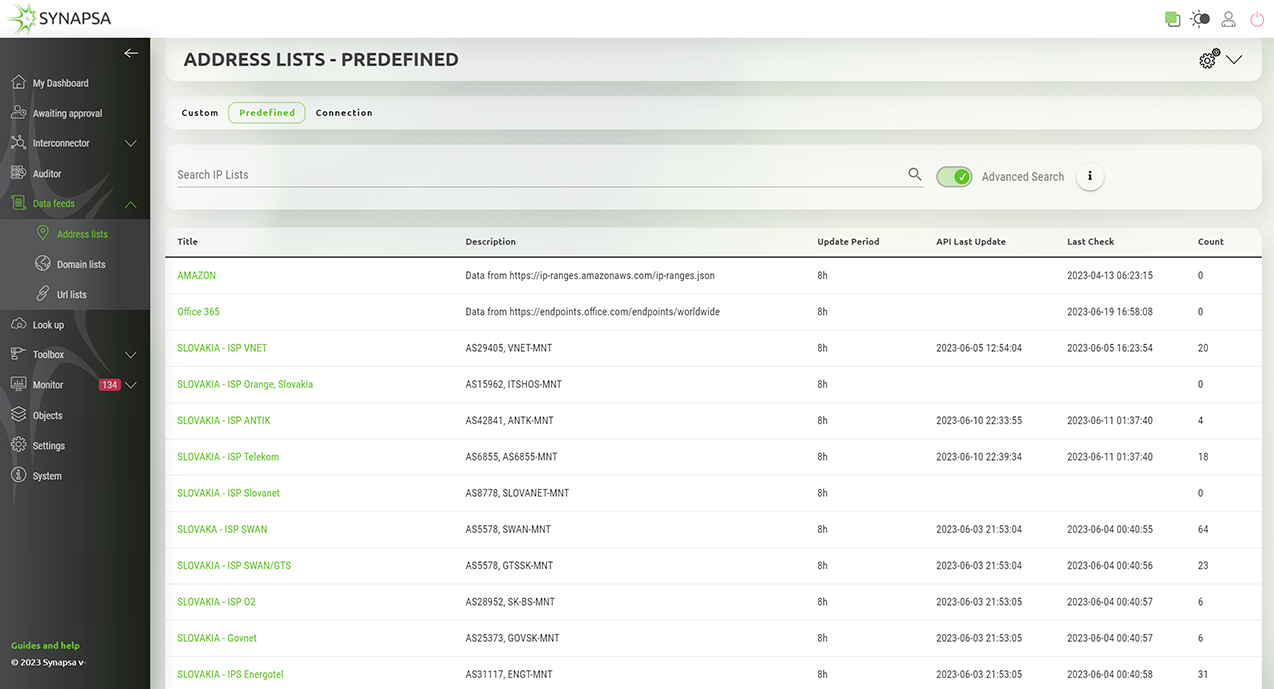Open the Auditor section
Screen dimensions: 1274x689
[47, 173]
